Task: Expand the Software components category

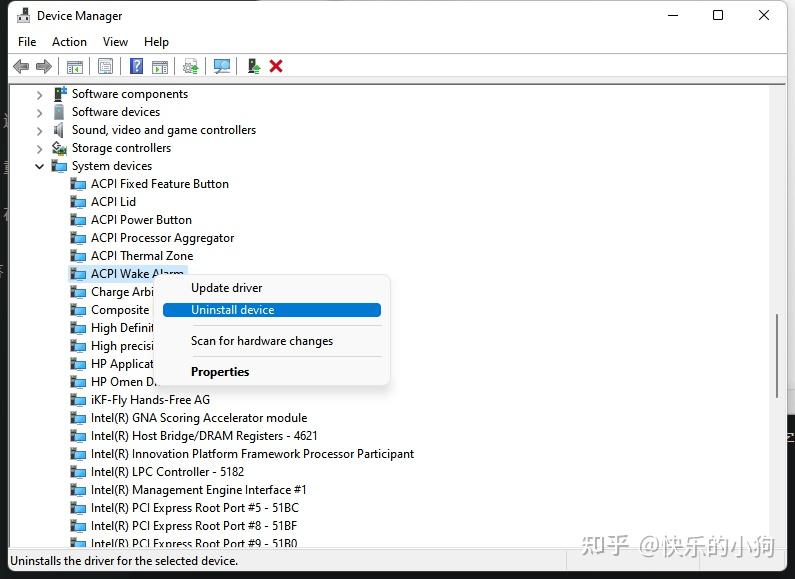Action: click(x=39, y=95)
